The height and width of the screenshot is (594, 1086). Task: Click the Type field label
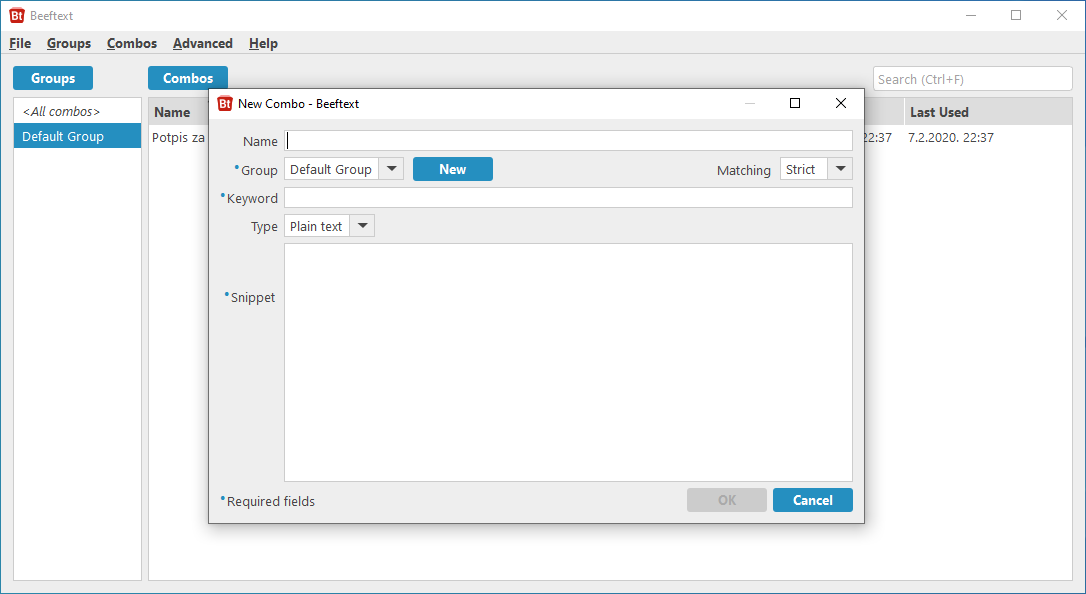[x=264, y=227]
